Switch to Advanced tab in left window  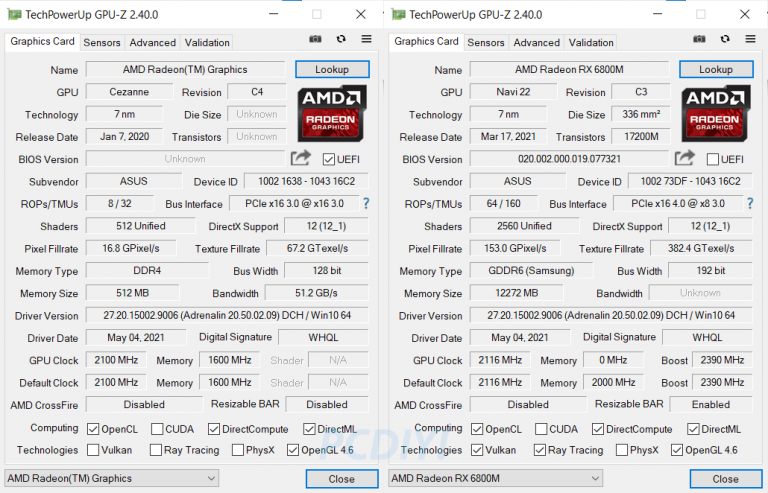coord(152,43)
